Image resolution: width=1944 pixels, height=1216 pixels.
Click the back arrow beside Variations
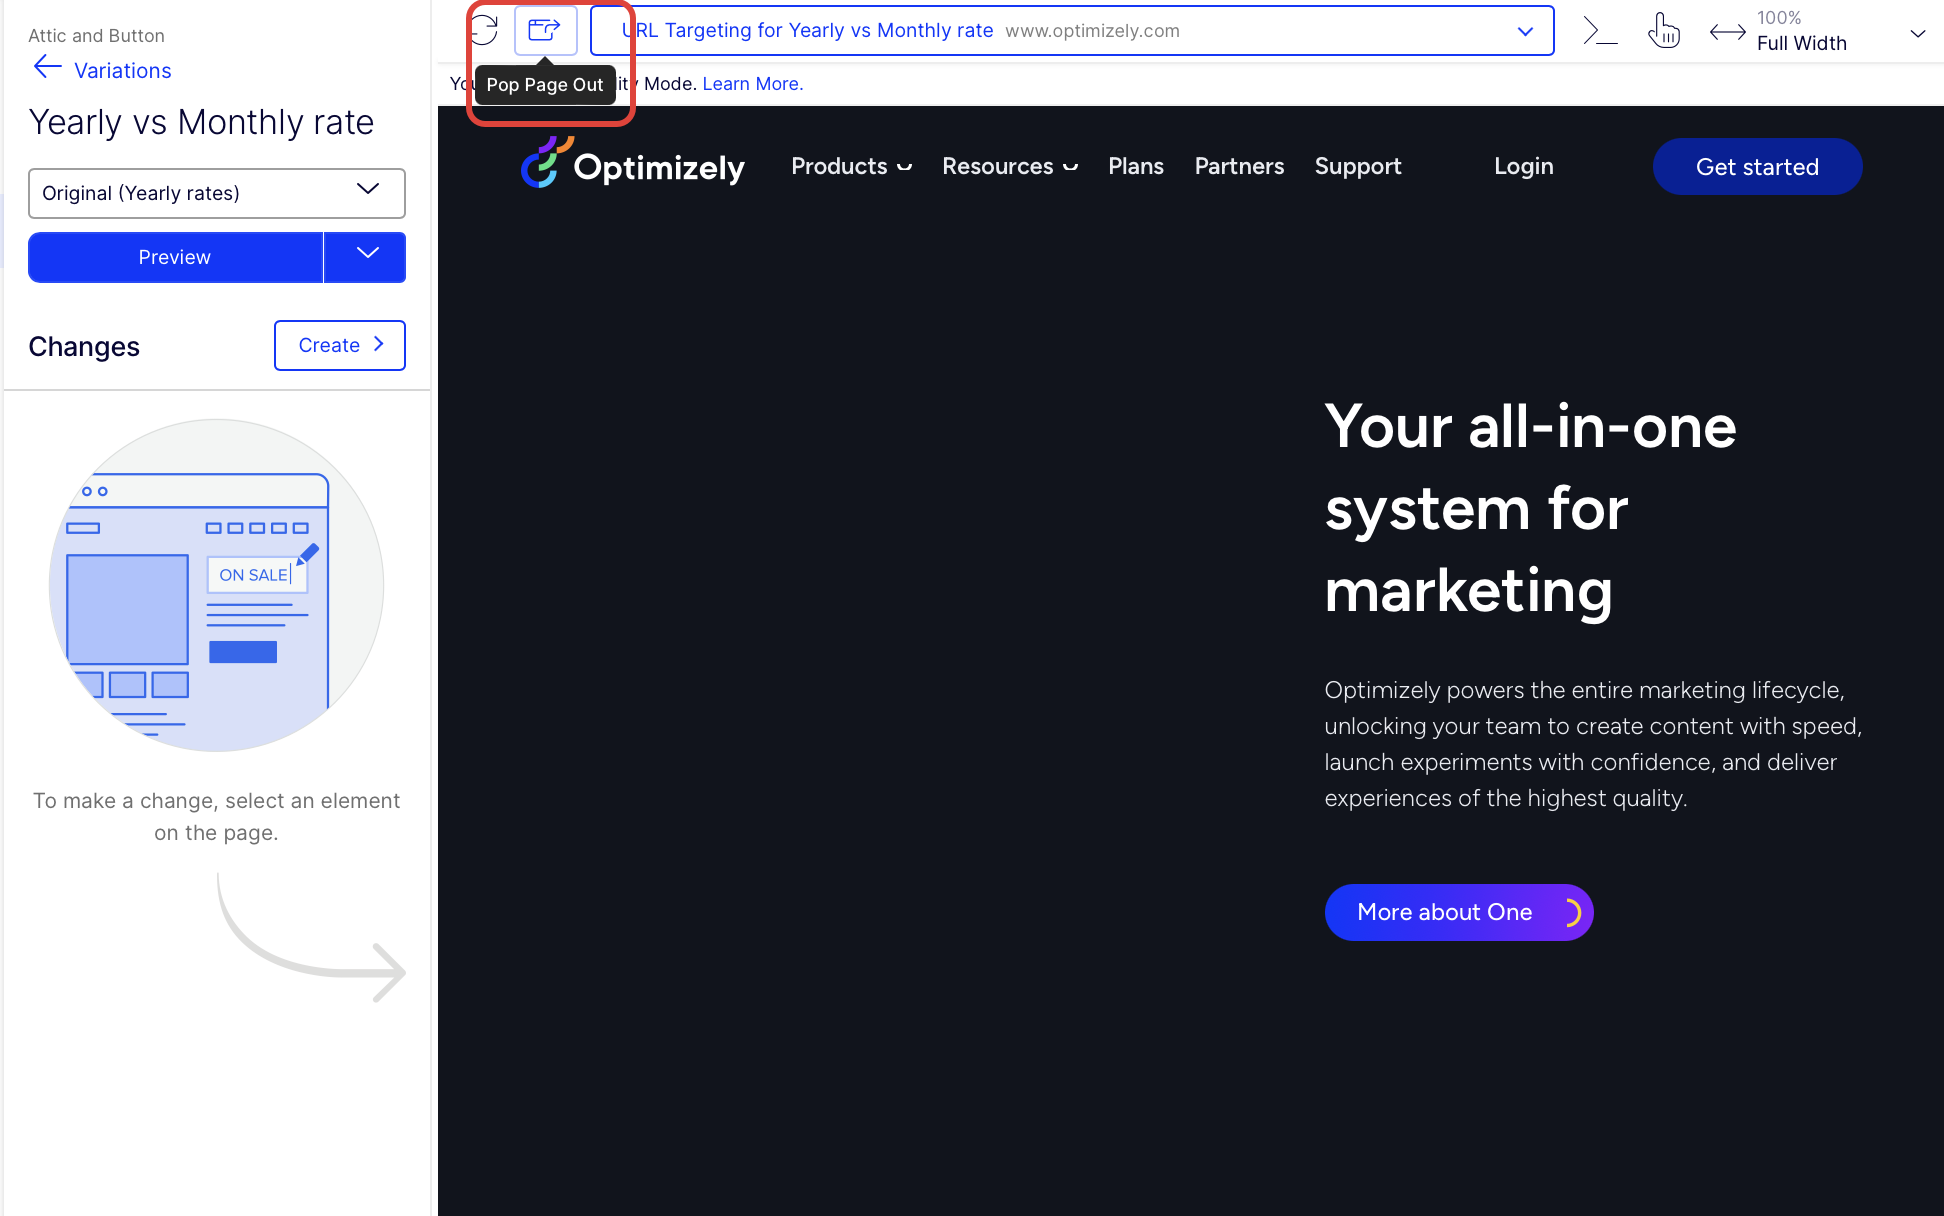47,68
